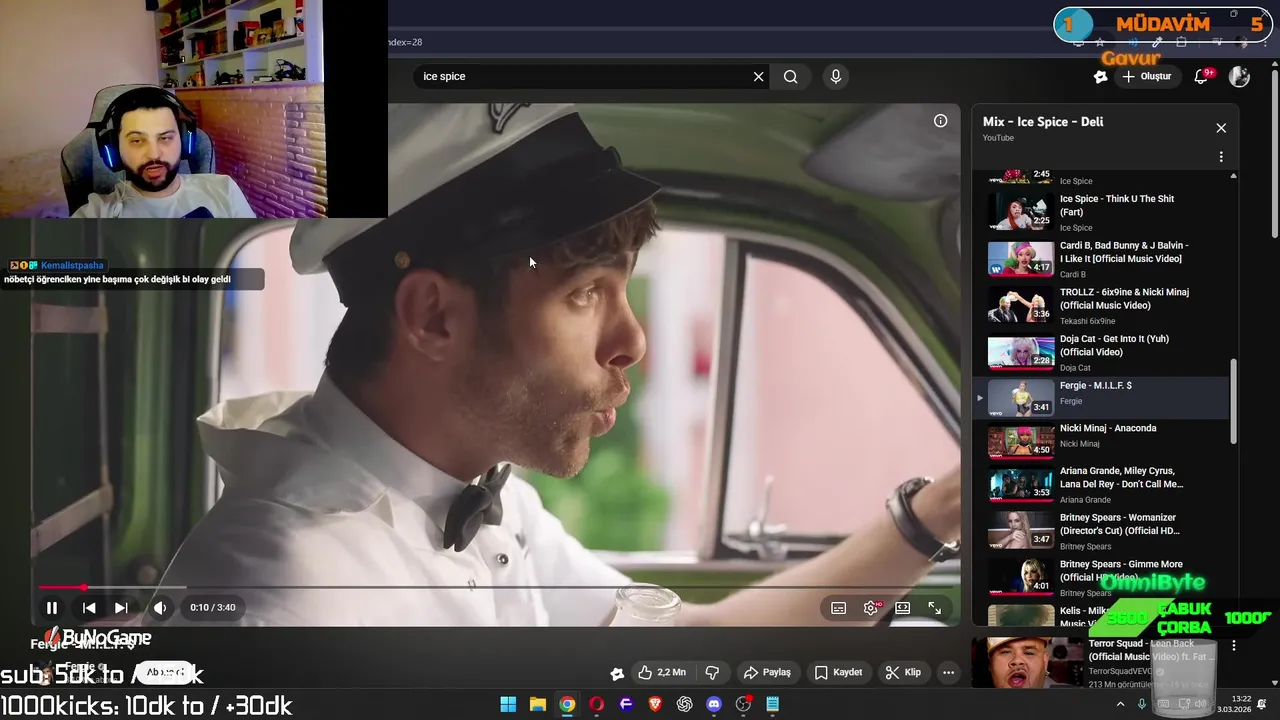Click the Mix playlist scrollbar thumb
Screen dimensions: 1280x720
click(1233, 400)
